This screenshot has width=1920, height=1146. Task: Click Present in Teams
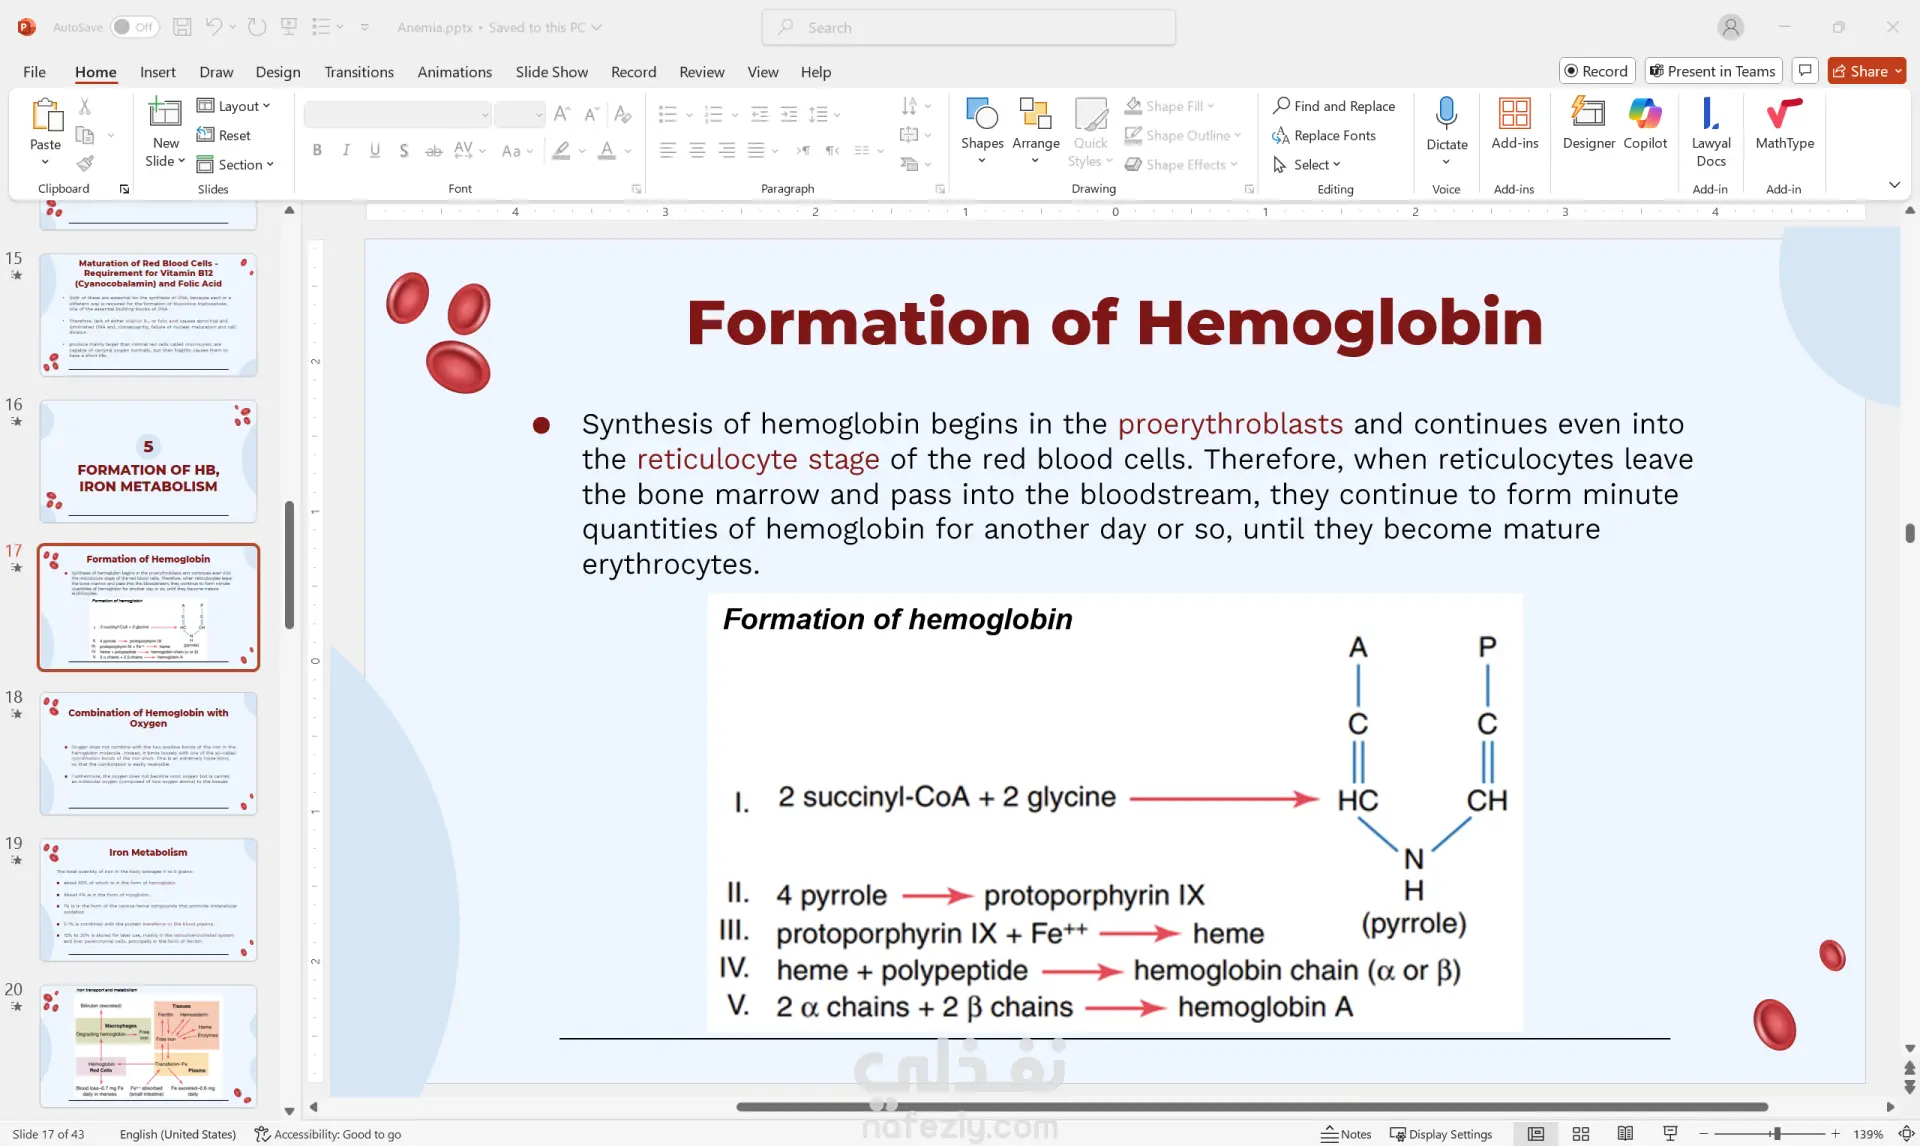coord(1713,71)
